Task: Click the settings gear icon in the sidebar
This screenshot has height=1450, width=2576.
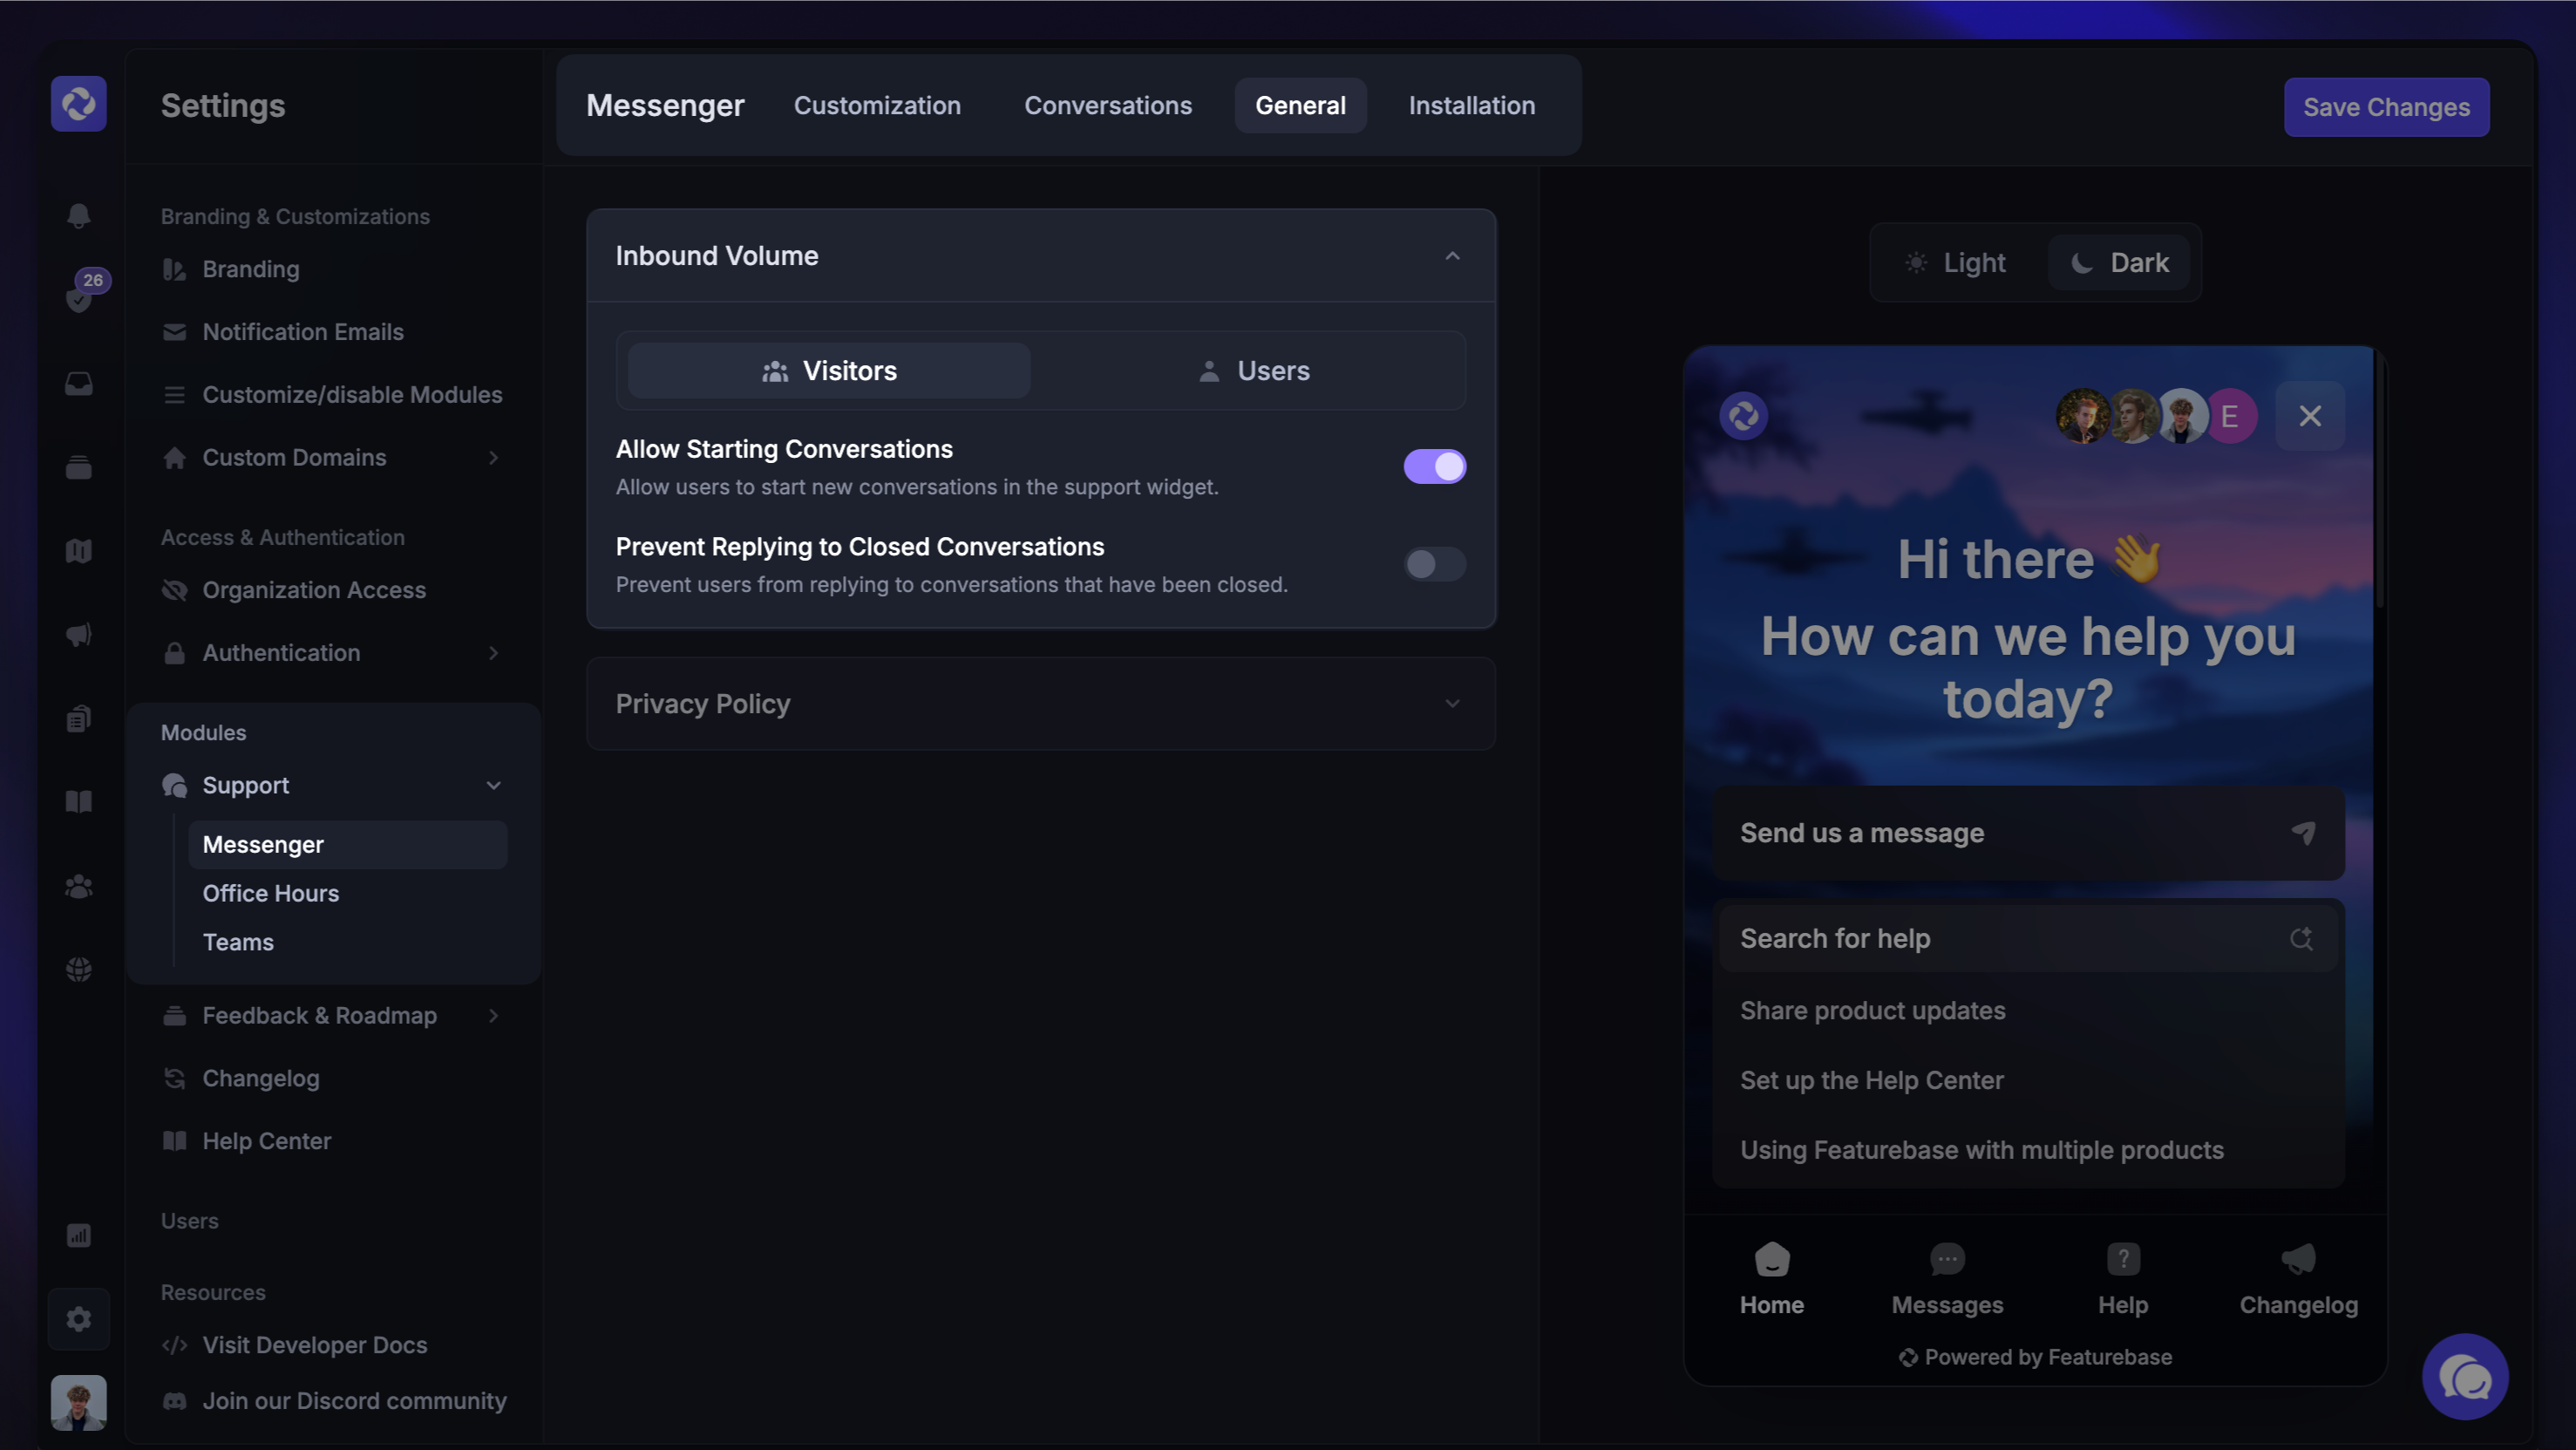Action: 79,1319
